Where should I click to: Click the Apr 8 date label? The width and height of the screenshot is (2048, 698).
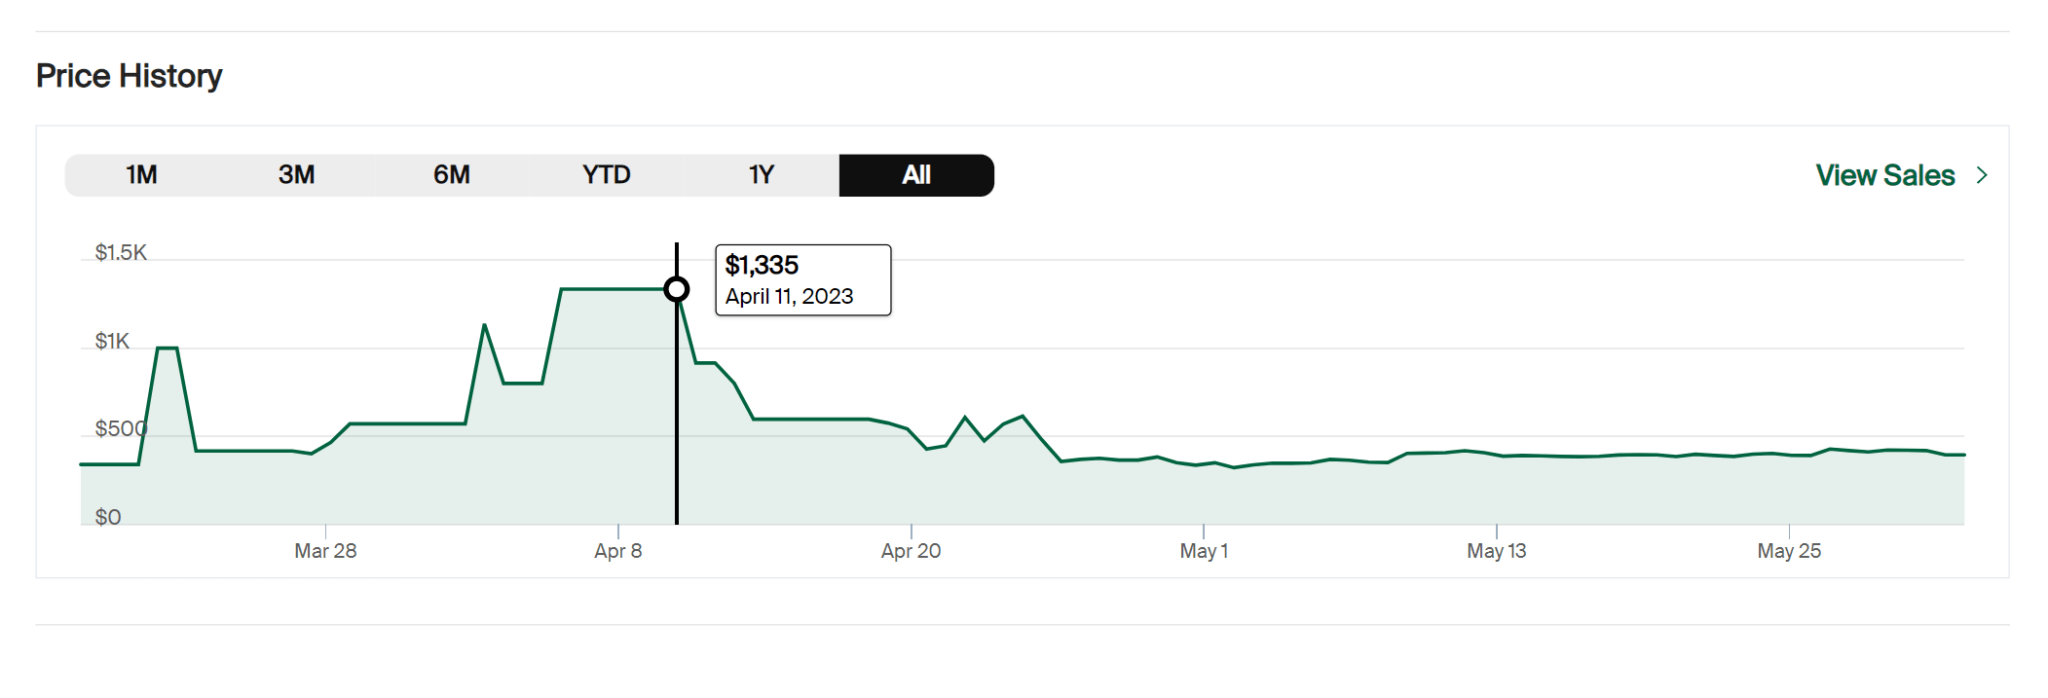coord(618,551)
